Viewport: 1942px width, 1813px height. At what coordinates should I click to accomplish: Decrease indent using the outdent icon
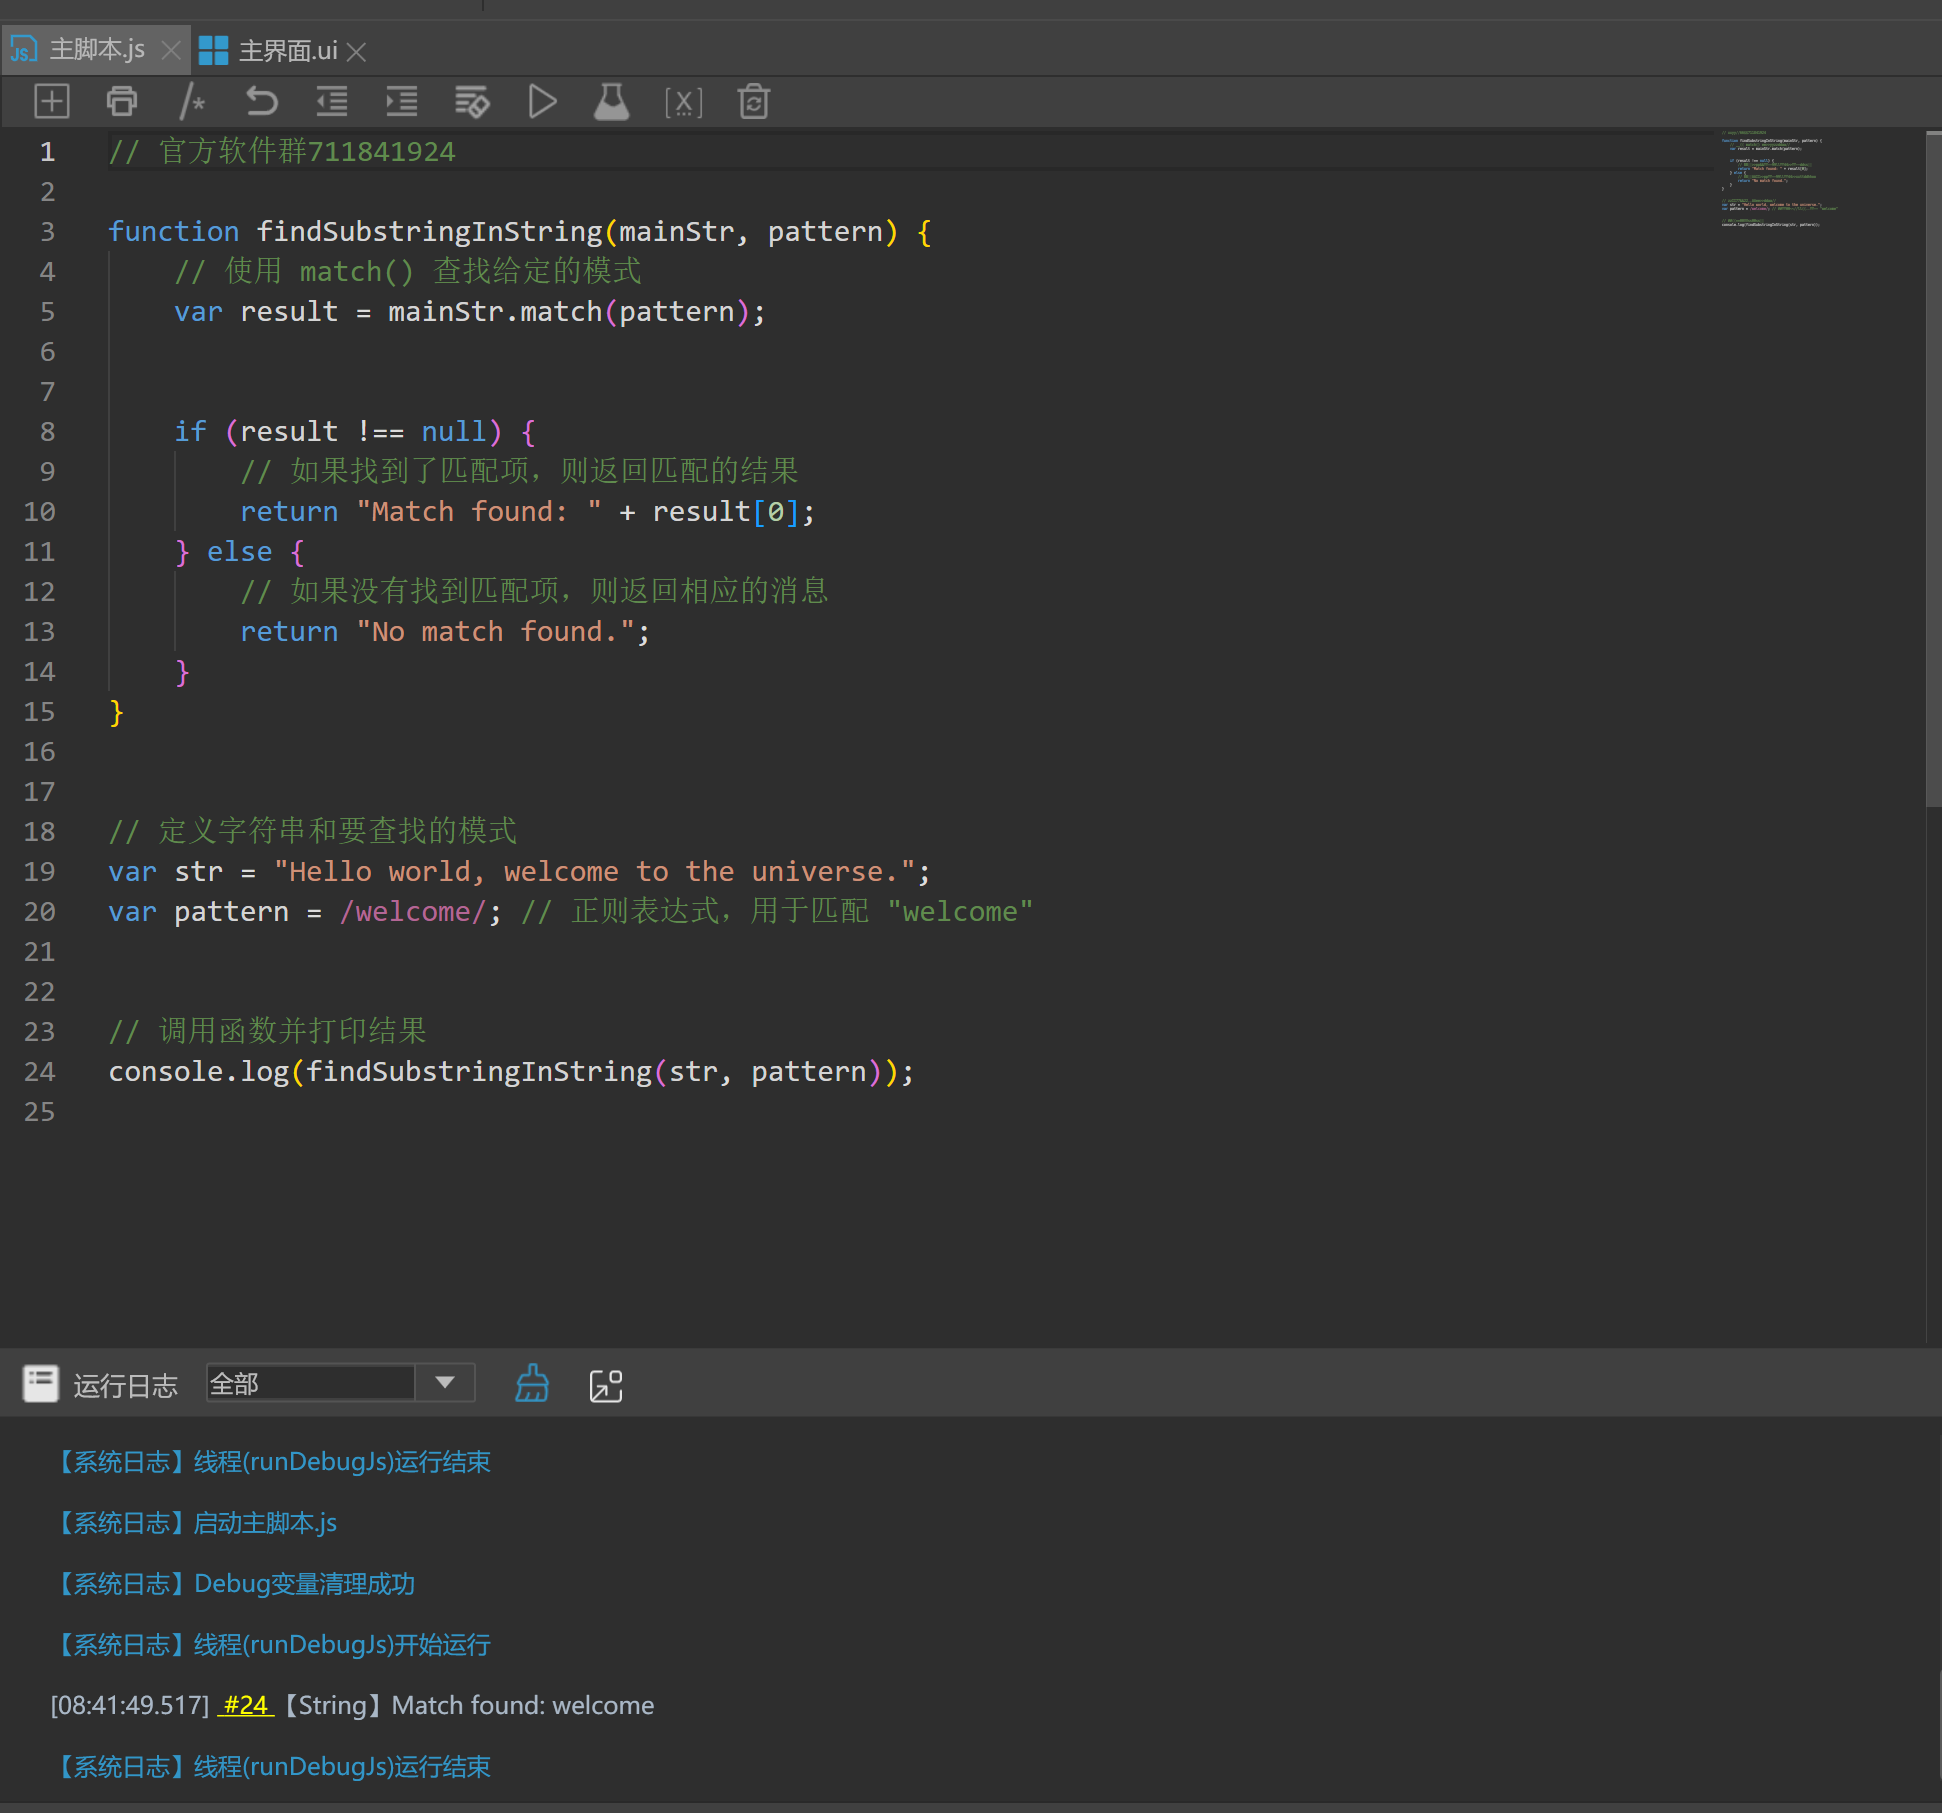tap(332, 101)
